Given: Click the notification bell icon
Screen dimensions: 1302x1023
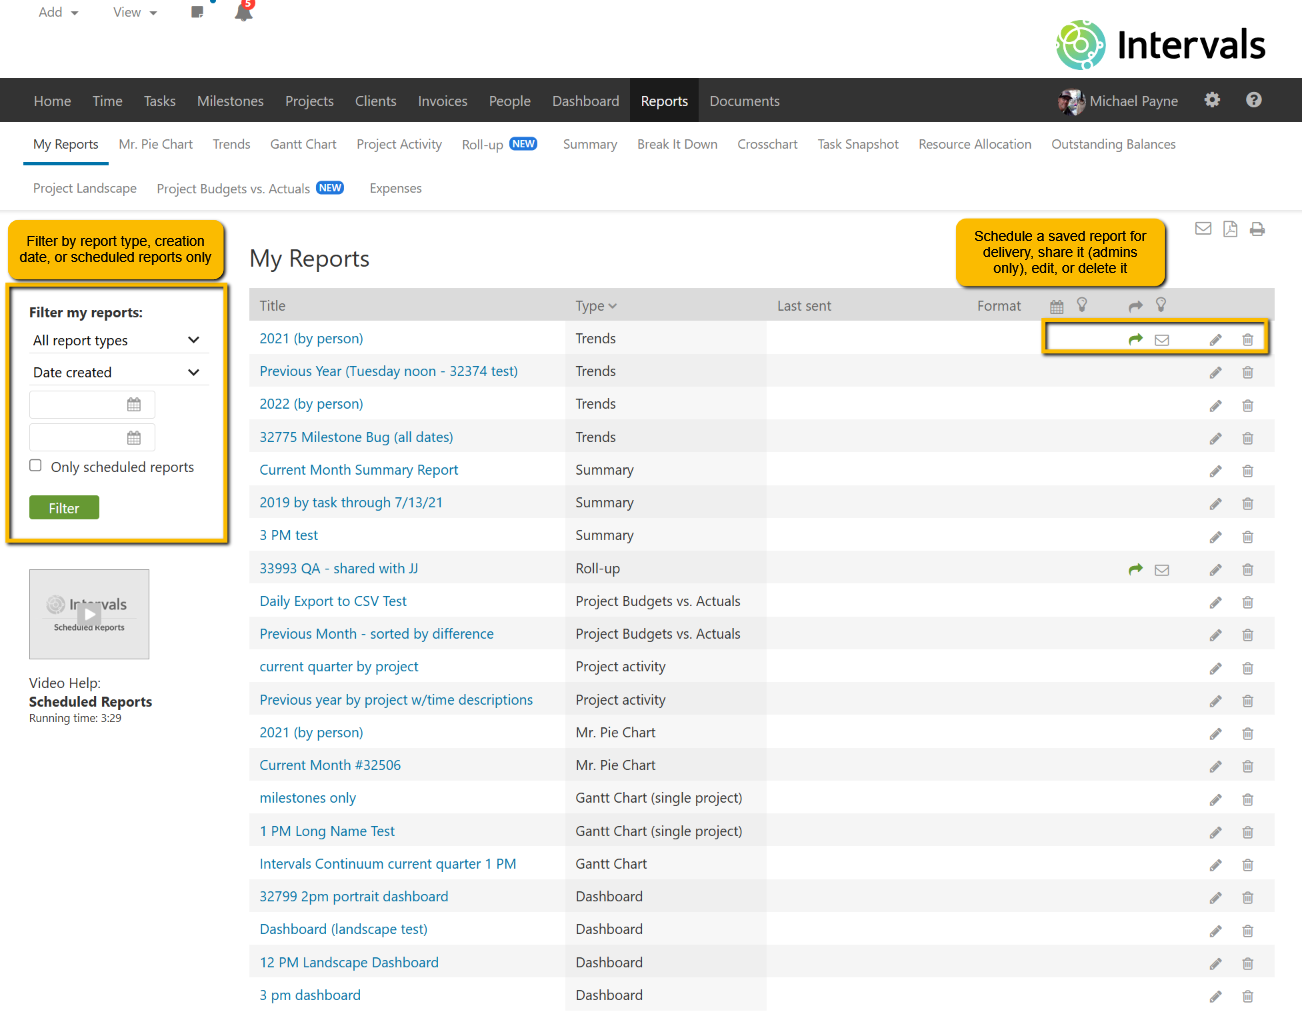Looking at the screenshot, I should (x=243, y=12).
